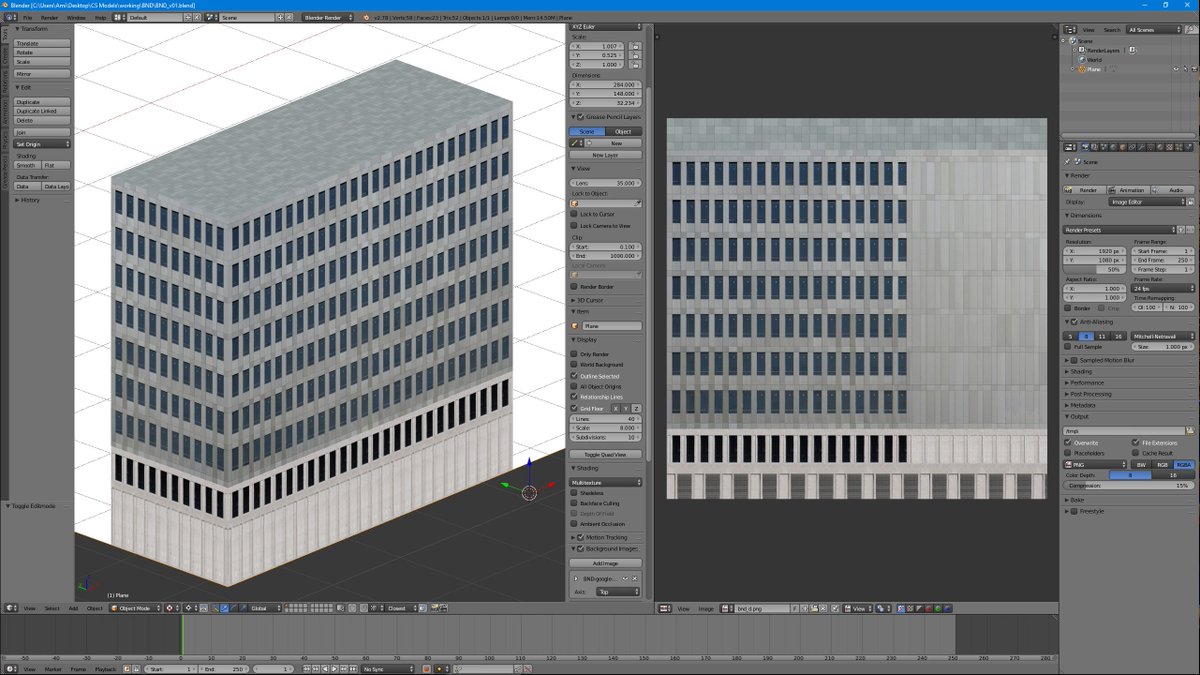Open the Help menu

coord(101,17)
